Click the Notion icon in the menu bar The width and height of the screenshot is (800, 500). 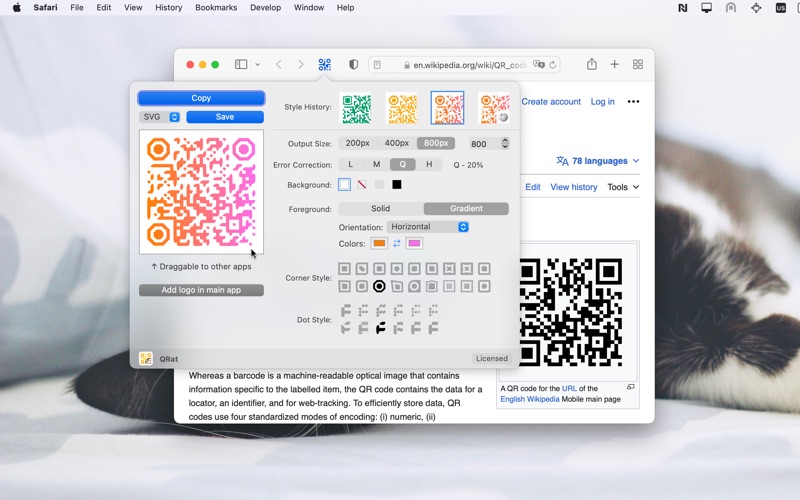click(x=683, y=8)
